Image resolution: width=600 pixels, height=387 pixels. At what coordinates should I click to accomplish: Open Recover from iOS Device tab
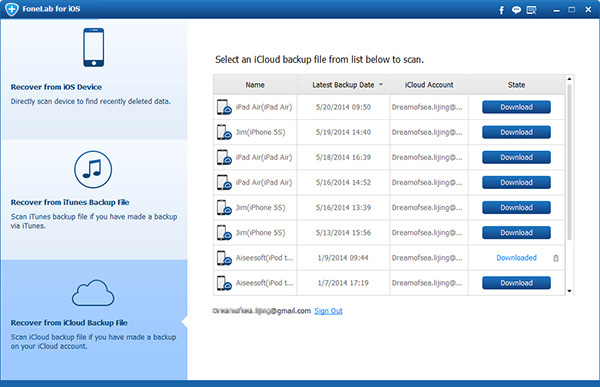(94, 79)
